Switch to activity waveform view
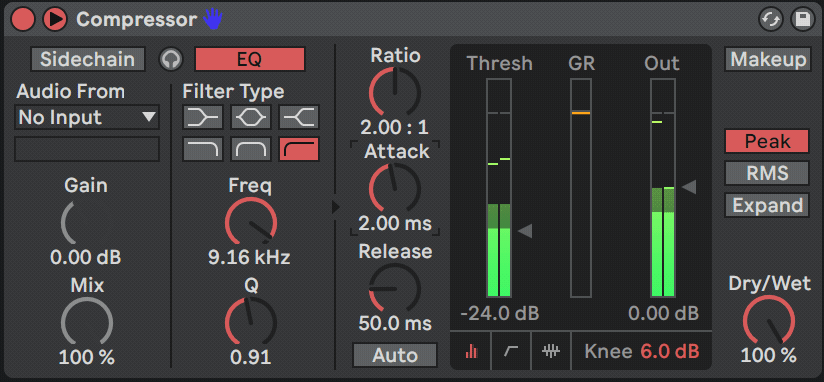The height and width of the screenshot is (382, 824). 551,351
